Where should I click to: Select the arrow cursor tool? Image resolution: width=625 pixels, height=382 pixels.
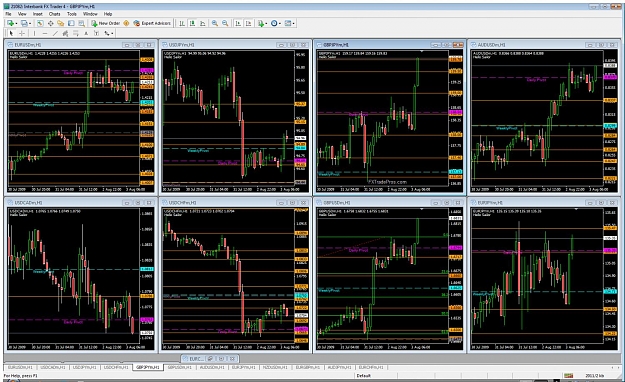click(11, 33)
